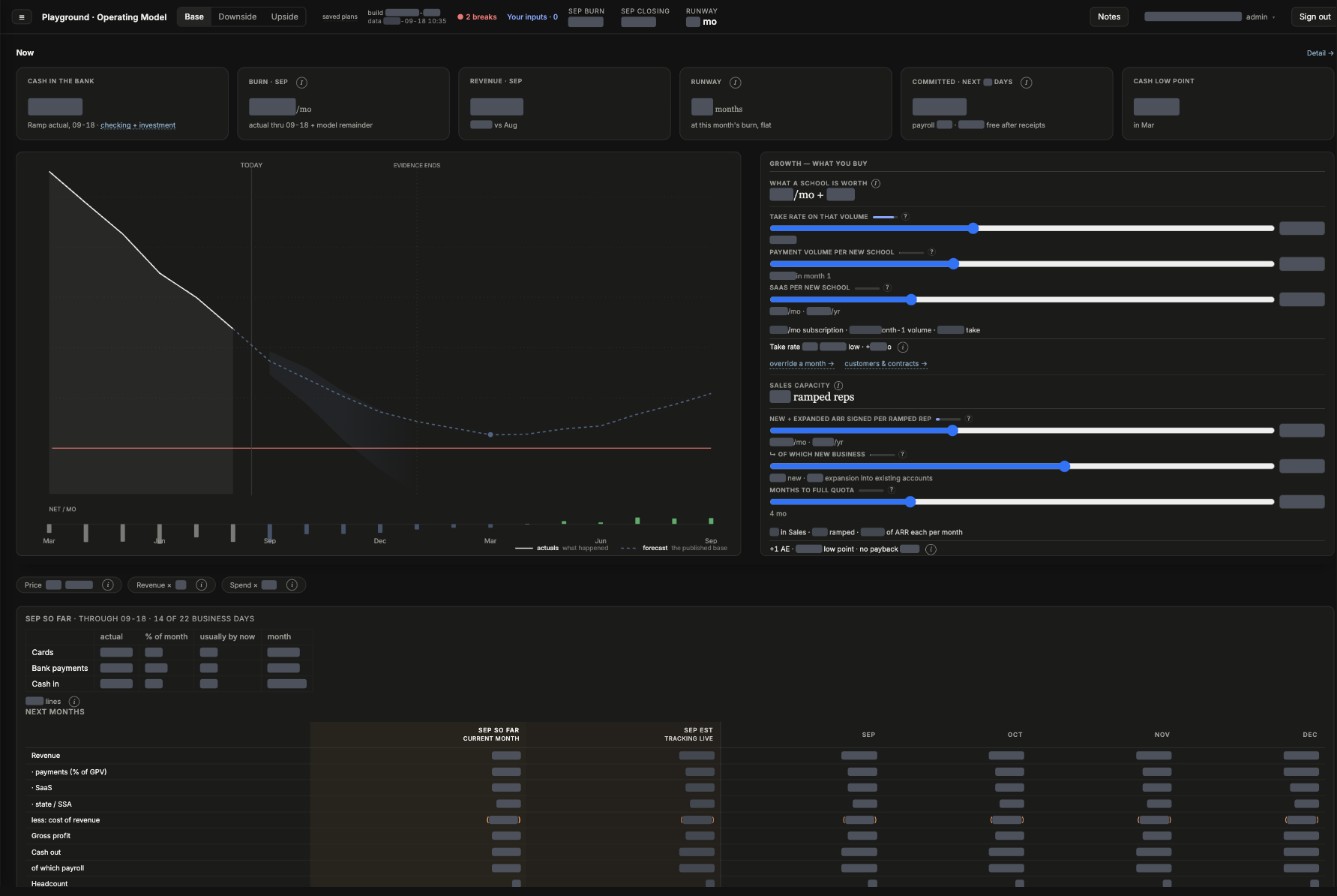Open the customers & contracts → link
Screen dimensions: 1337x896
(885, 364)
